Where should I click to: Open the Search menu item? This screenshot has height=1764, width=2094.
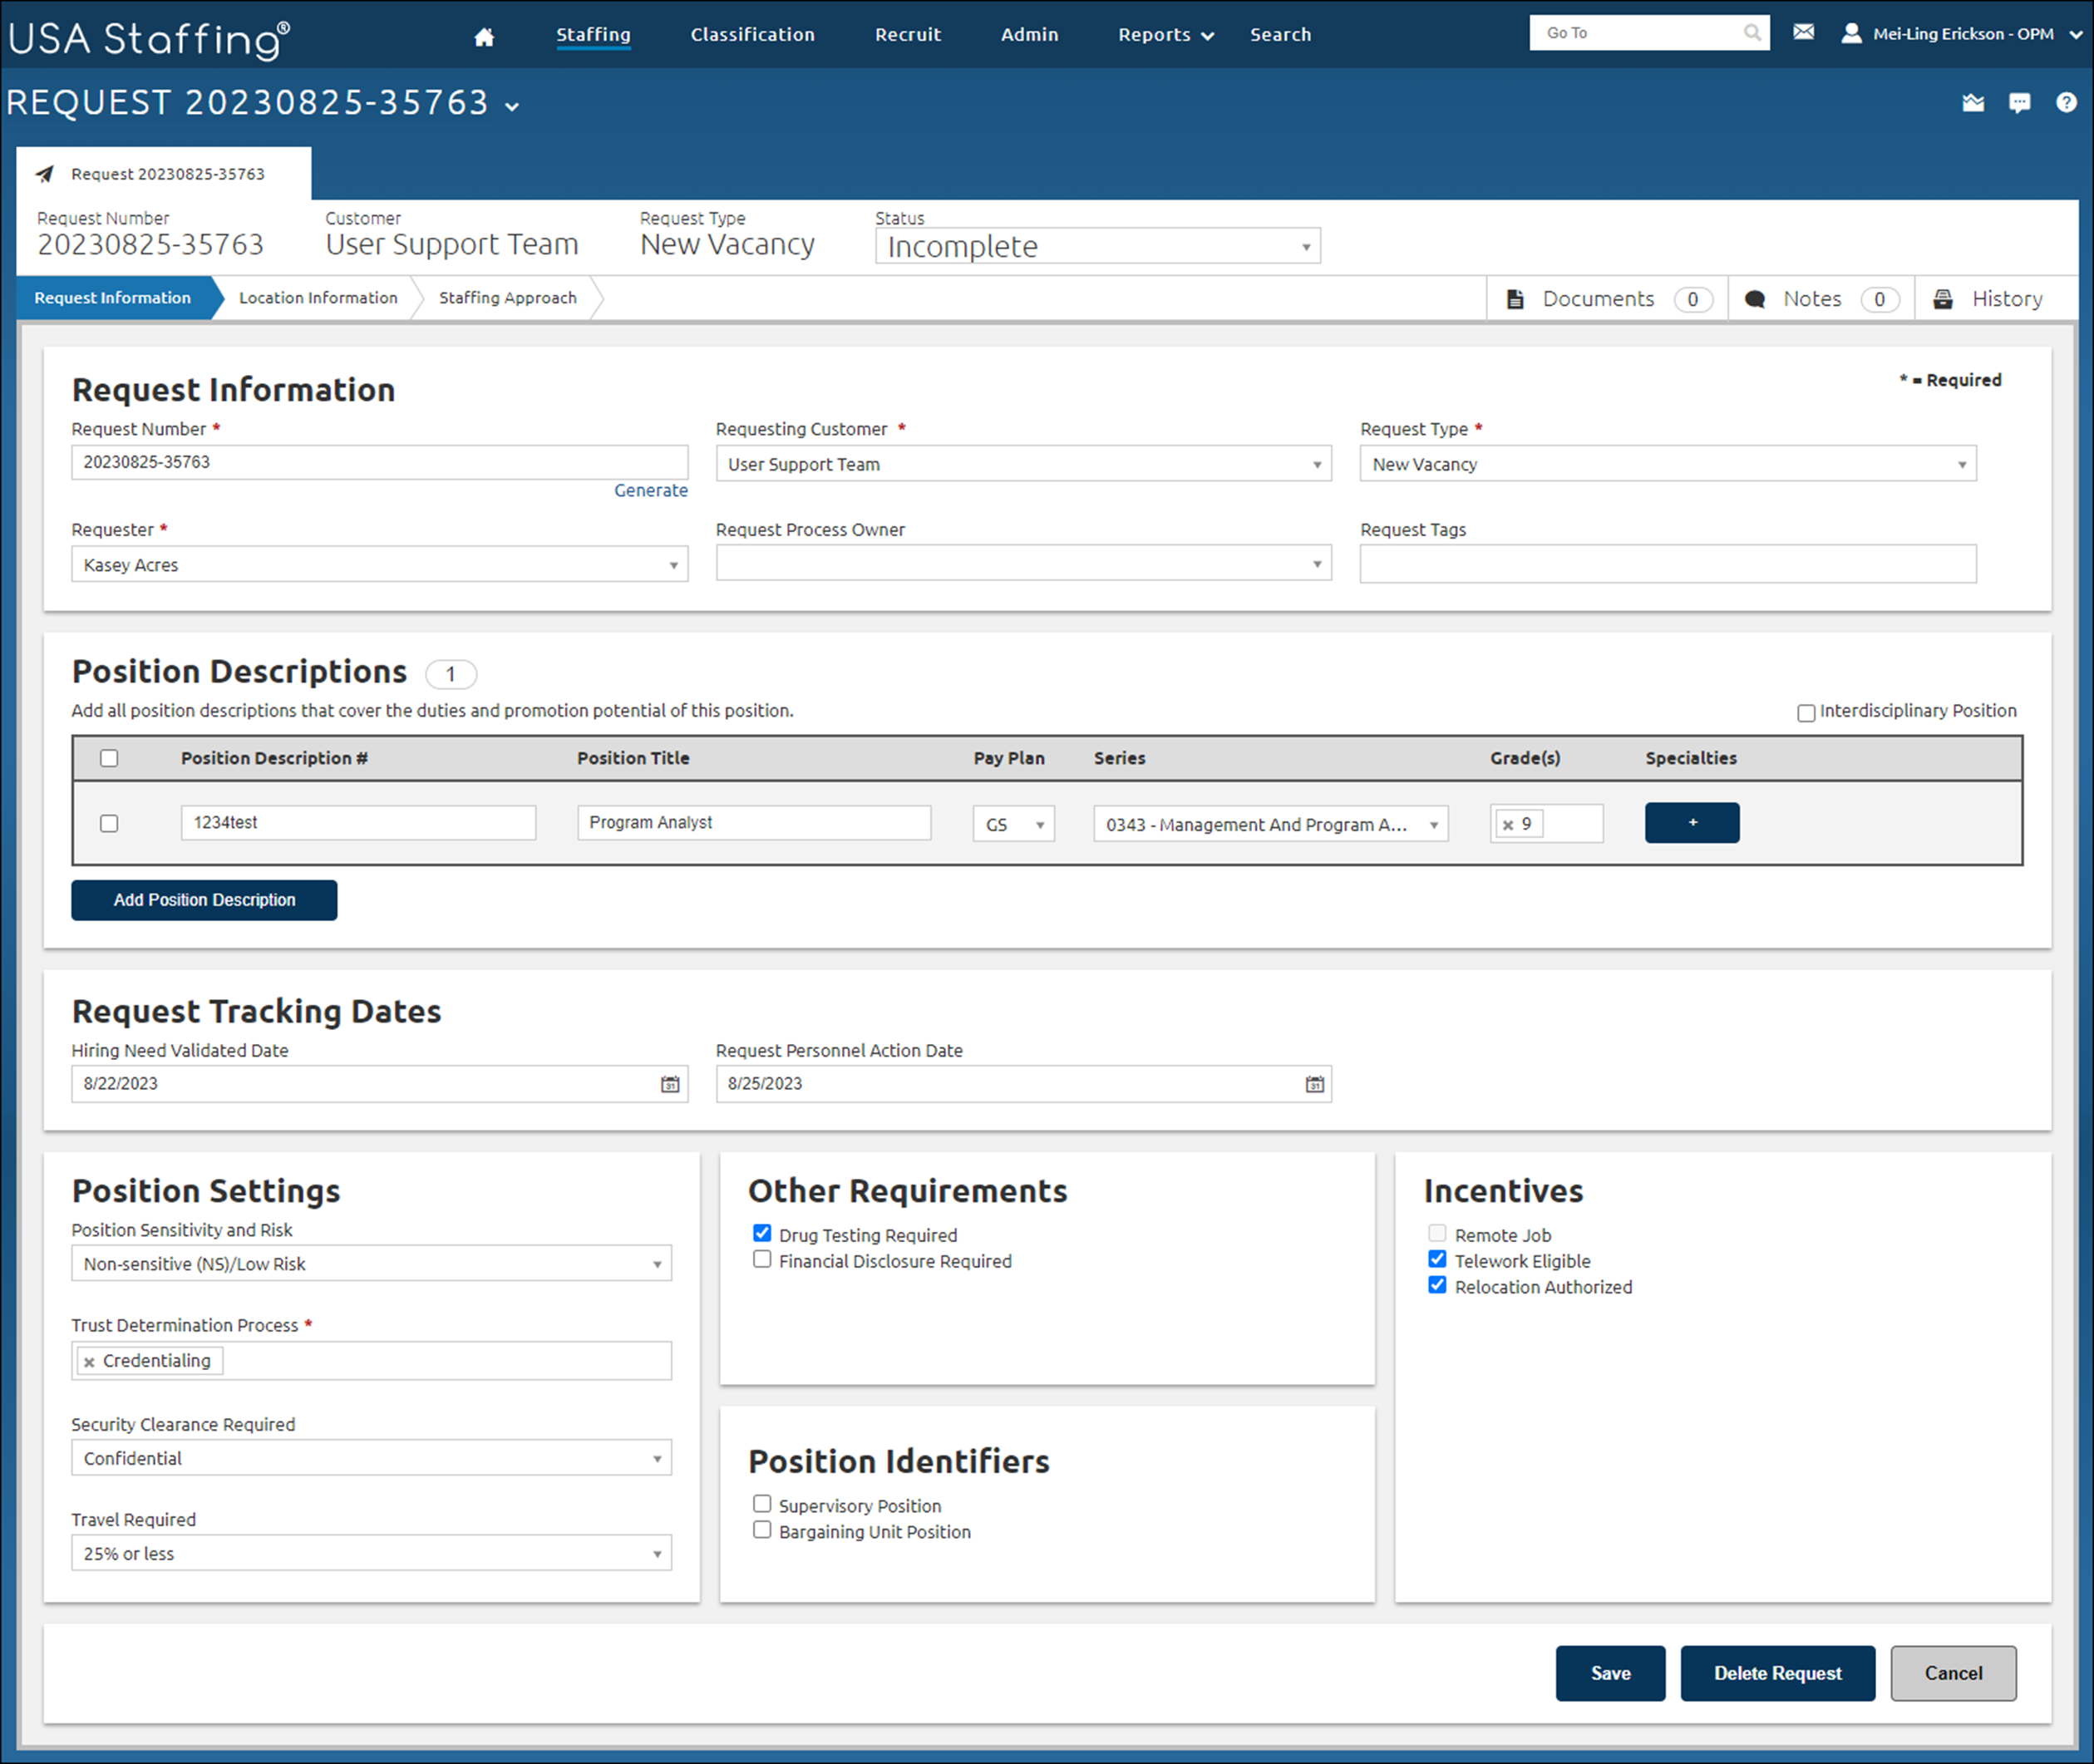[1280, 35]
